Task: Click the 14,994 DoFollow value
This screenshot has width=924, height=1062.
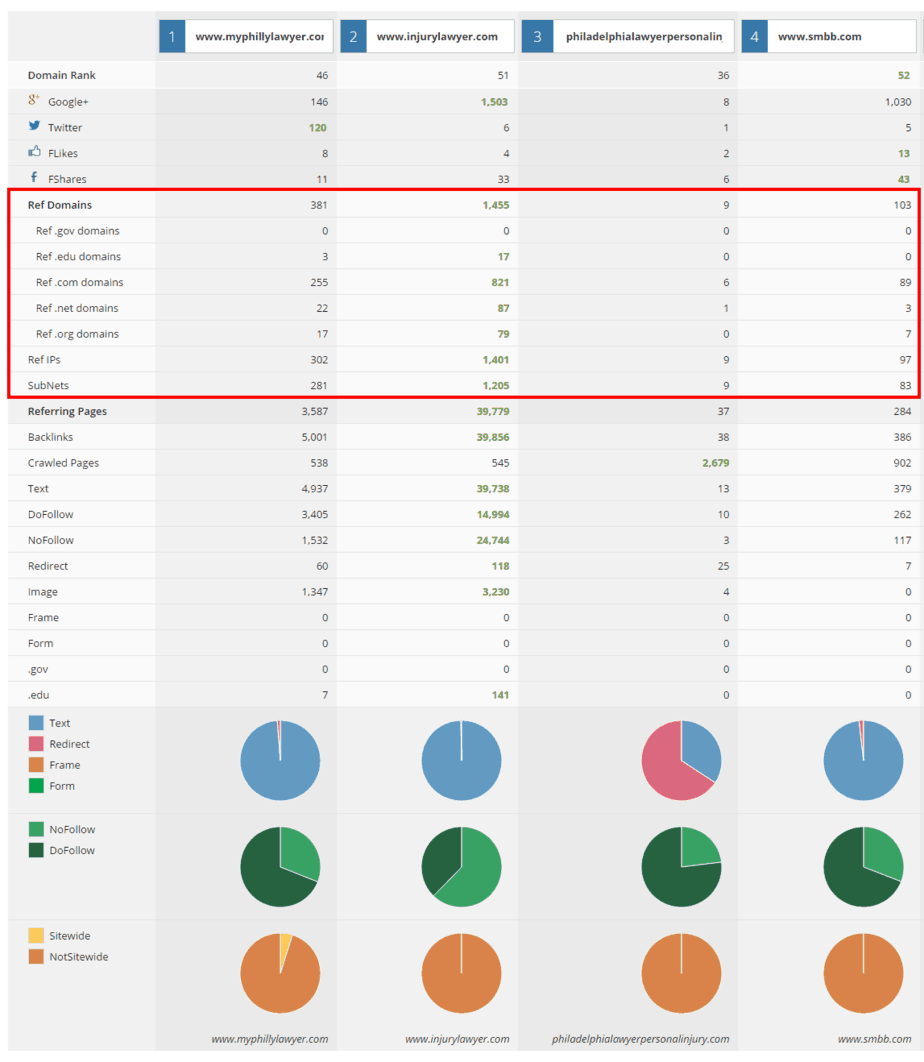Action: tap(492, 514)
